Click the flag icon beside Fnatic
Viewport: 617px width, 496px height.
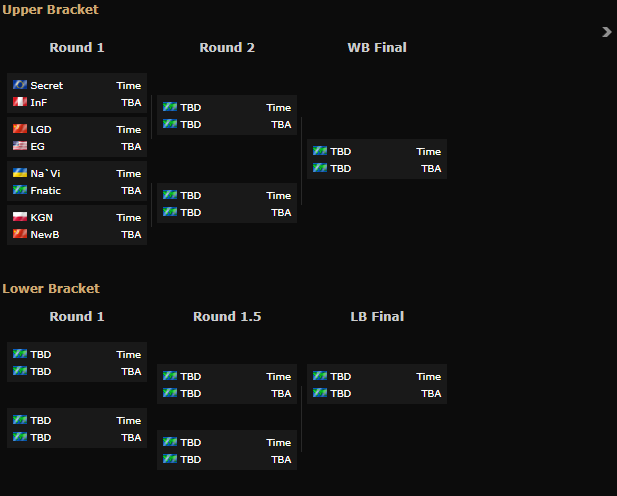(20, 190)
